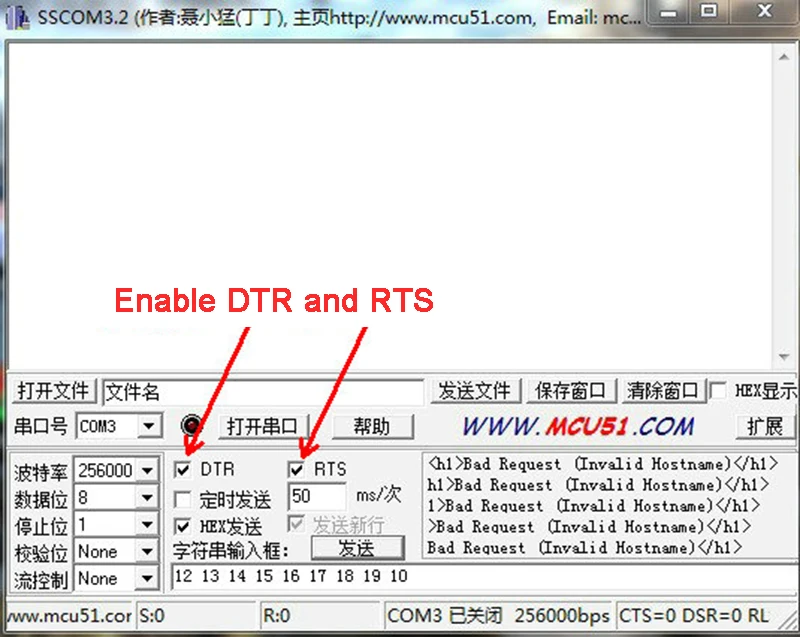Click the red serial port status indicator
This screenshot has height=637, width=800.
(x=192, y=425)
